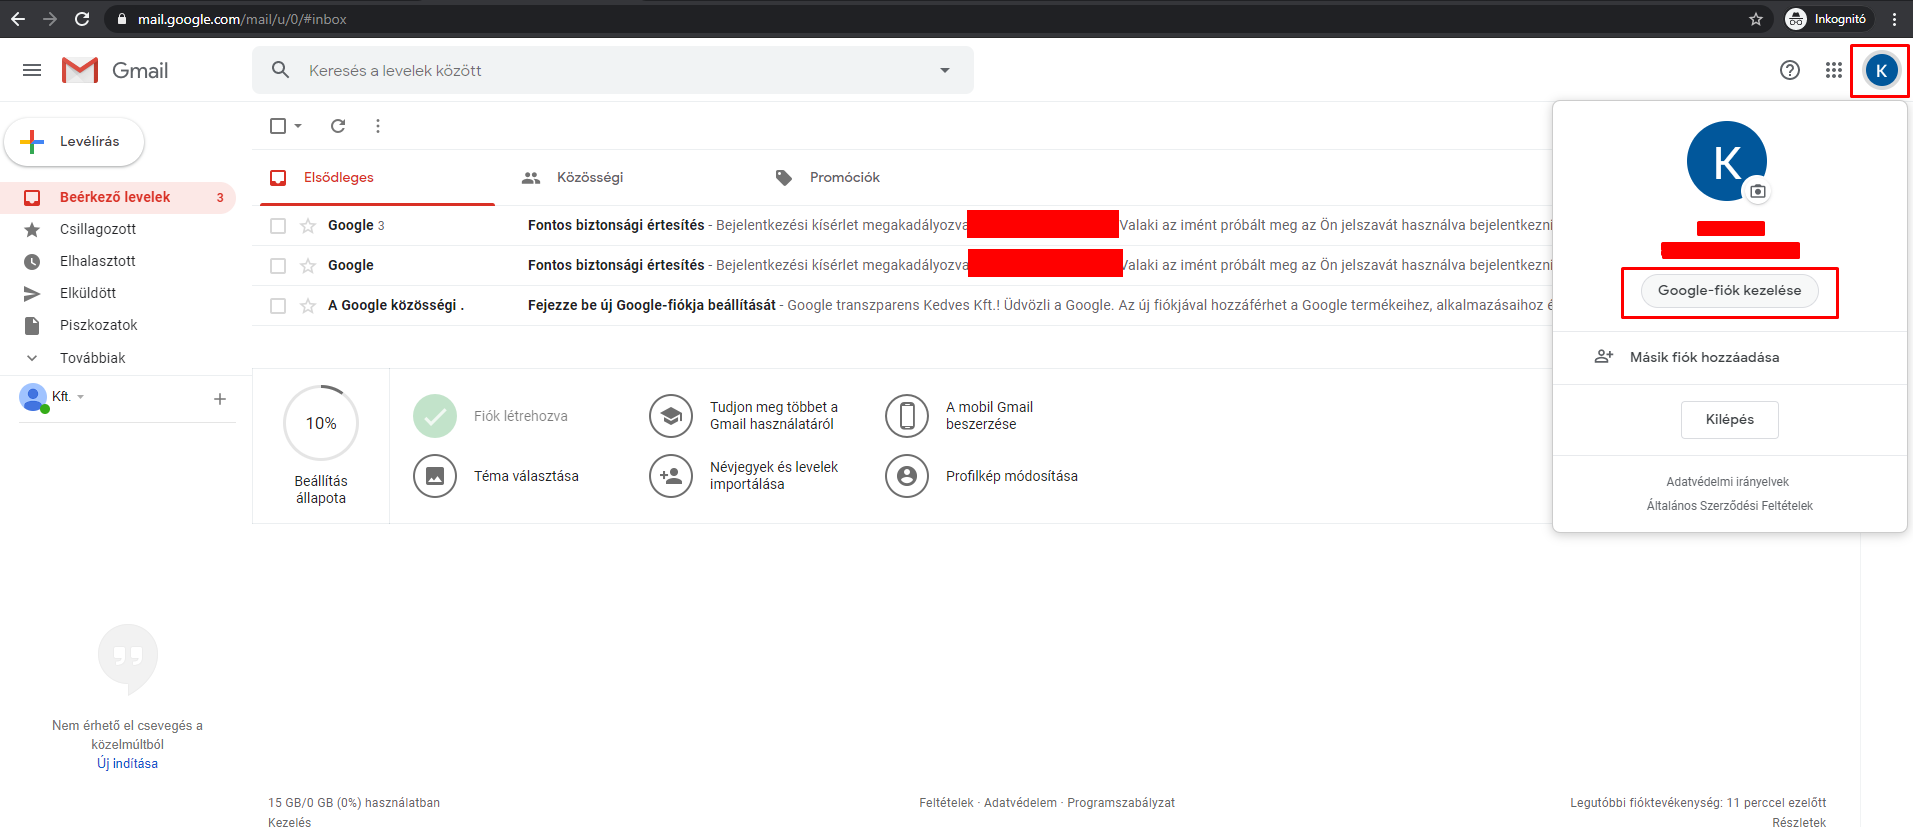Open the Adatvédelmi irányelvek link
Image resolution: width=1913 pixels, height=827 pixels.
coord(1728,482)
